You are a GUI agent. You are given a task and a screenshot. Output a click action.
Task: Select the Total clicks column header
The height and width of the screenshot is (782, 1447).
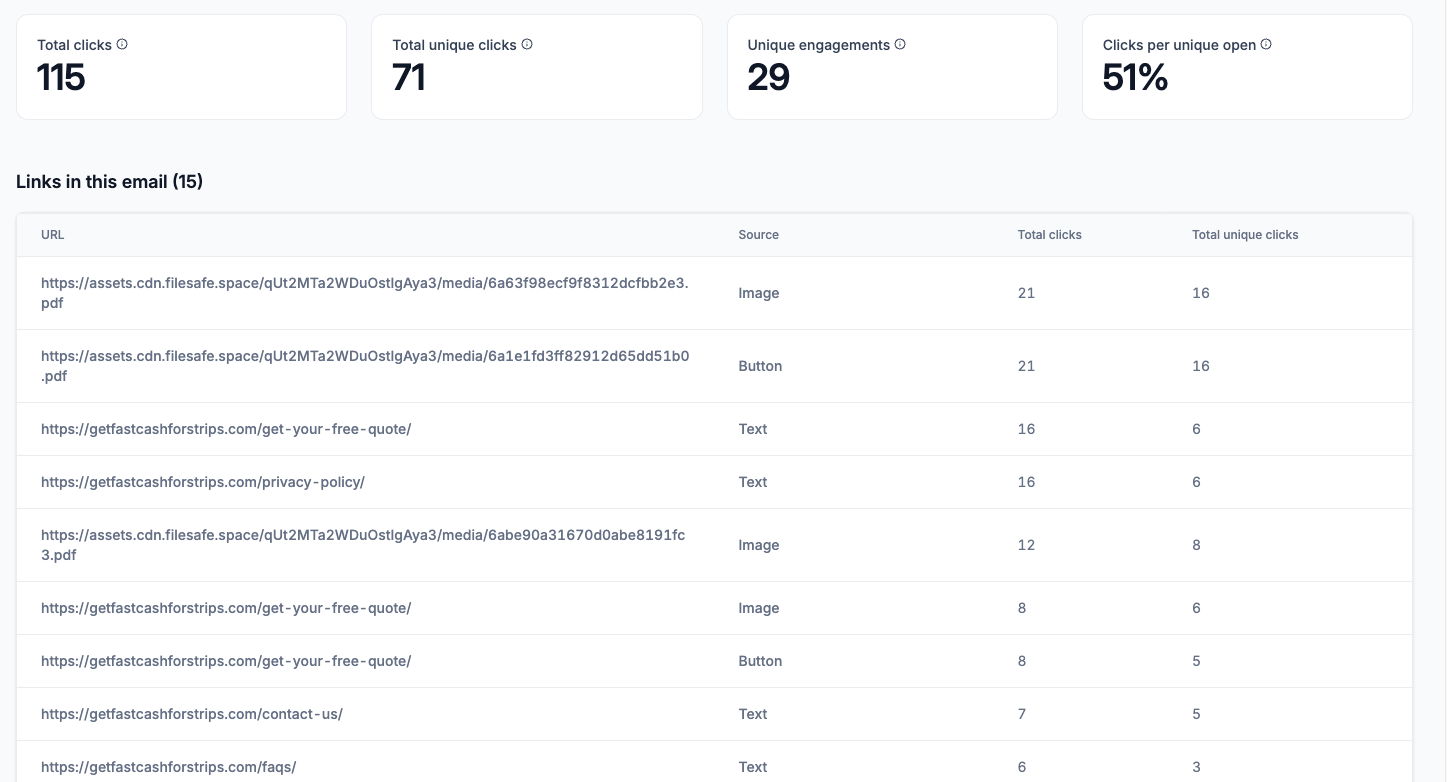click(x=1050, y=235)
